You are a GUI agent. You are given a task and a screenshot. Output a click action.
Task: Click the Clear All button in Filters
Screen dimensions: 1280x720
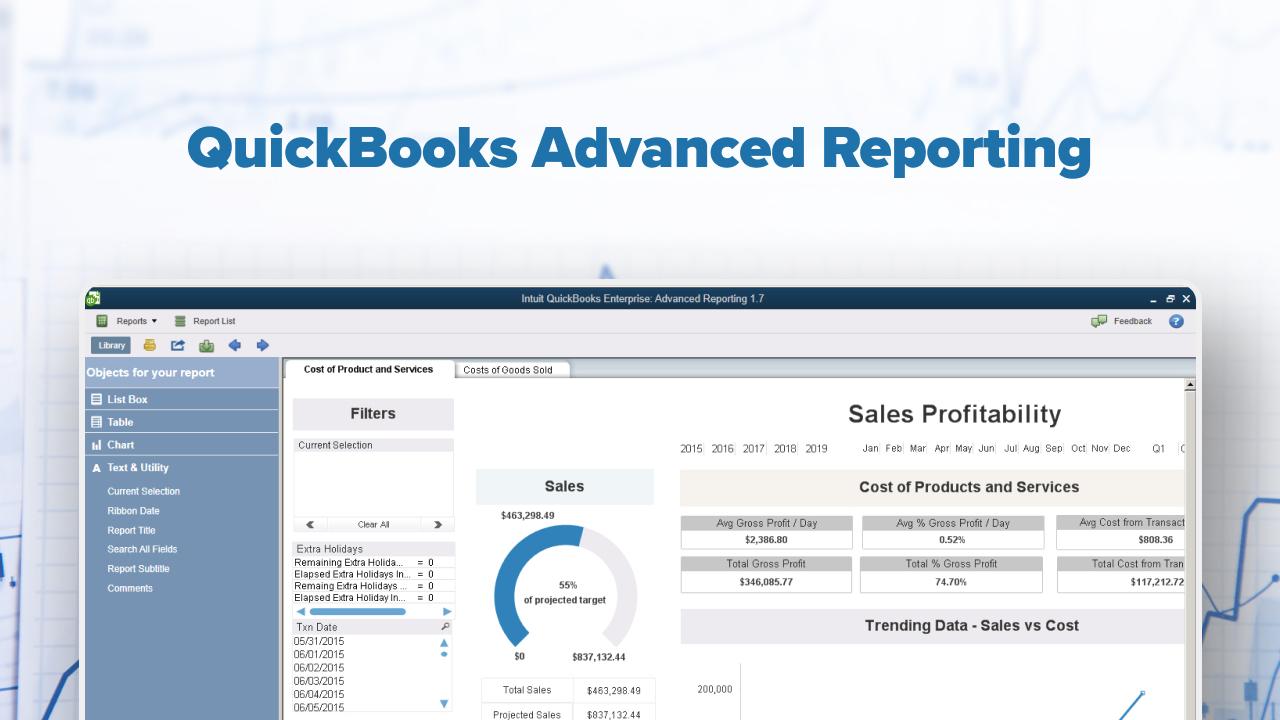click(x=374, y=524)
